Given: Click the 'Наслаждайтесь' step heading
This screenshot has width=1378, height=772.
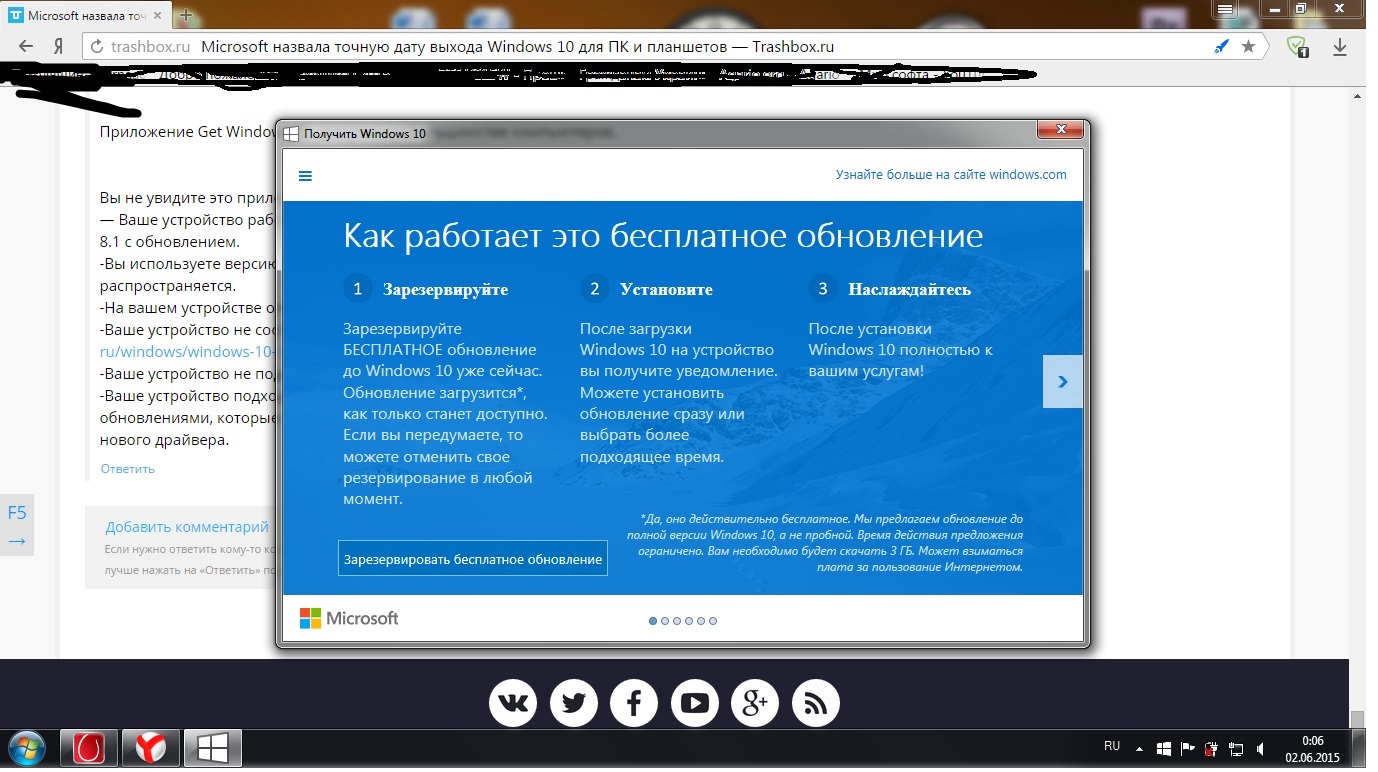Looking at the screenshot, I should pos(909,290).
